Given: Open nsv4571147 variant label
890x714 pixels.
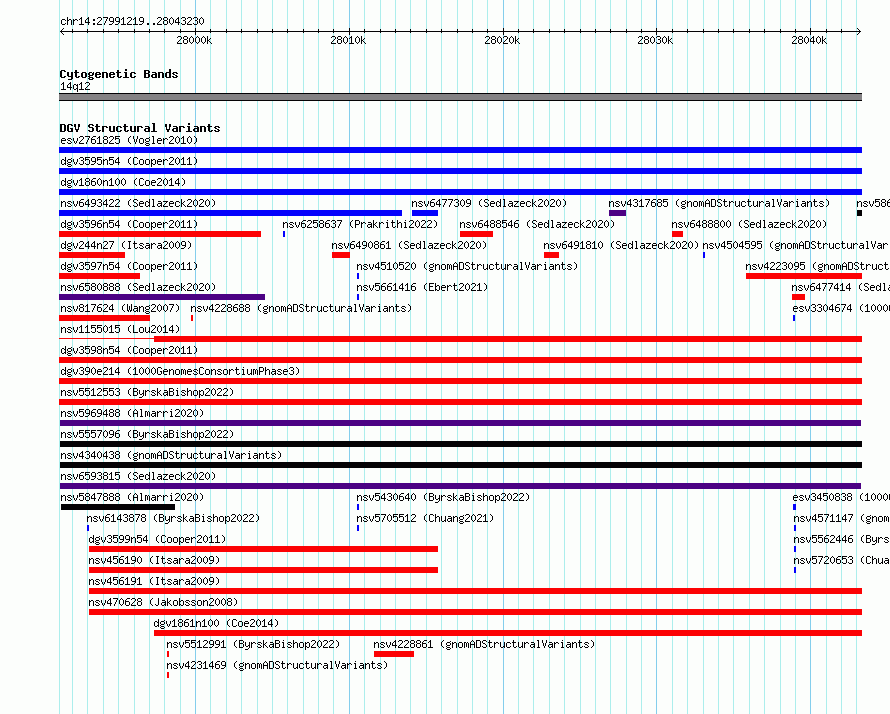Looking at the screenshot, I should coord(841,518).
